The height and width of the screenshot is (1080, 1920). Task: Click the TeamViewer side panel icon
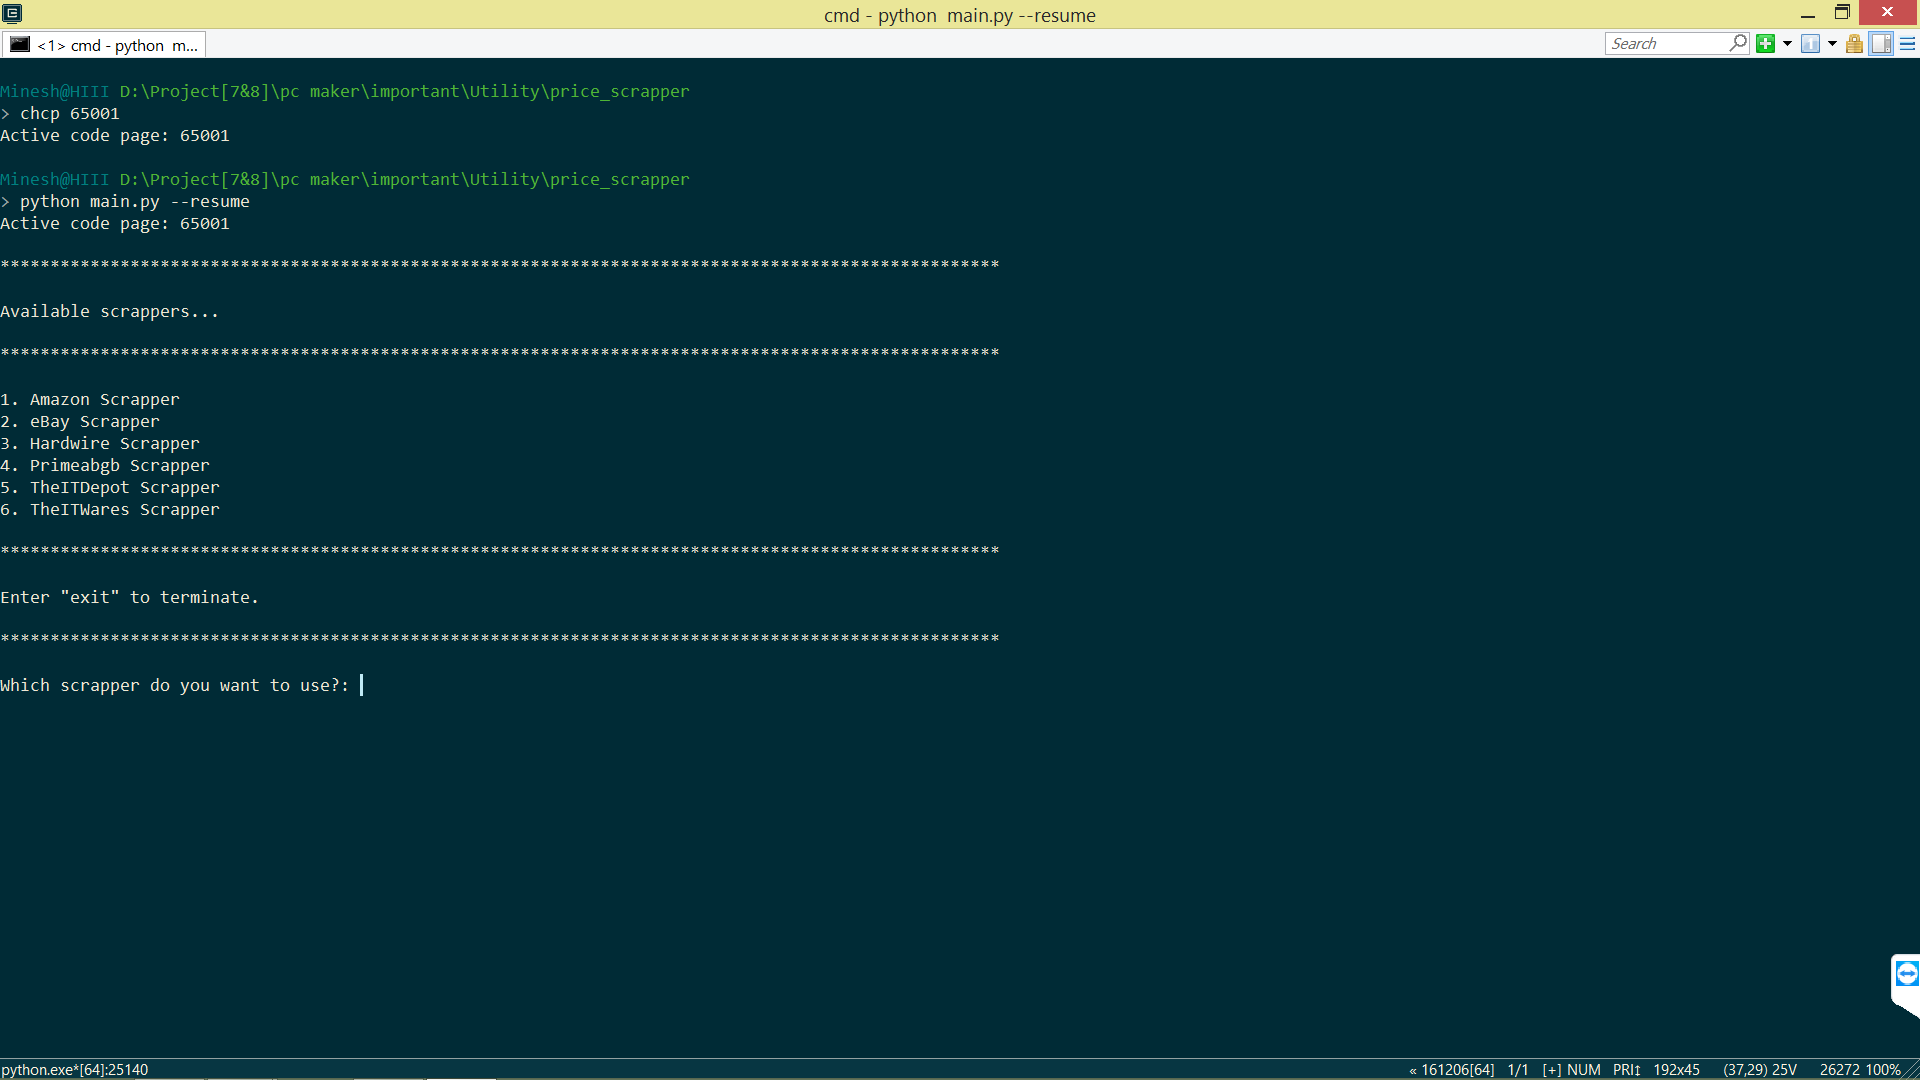[x=1906, y=974]
